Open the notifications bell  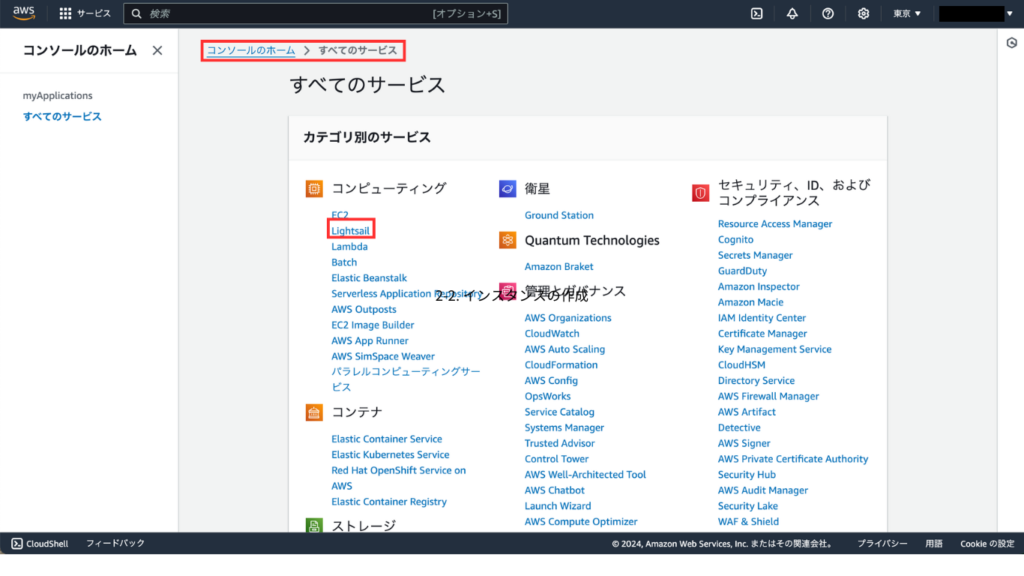pos(790,14)
